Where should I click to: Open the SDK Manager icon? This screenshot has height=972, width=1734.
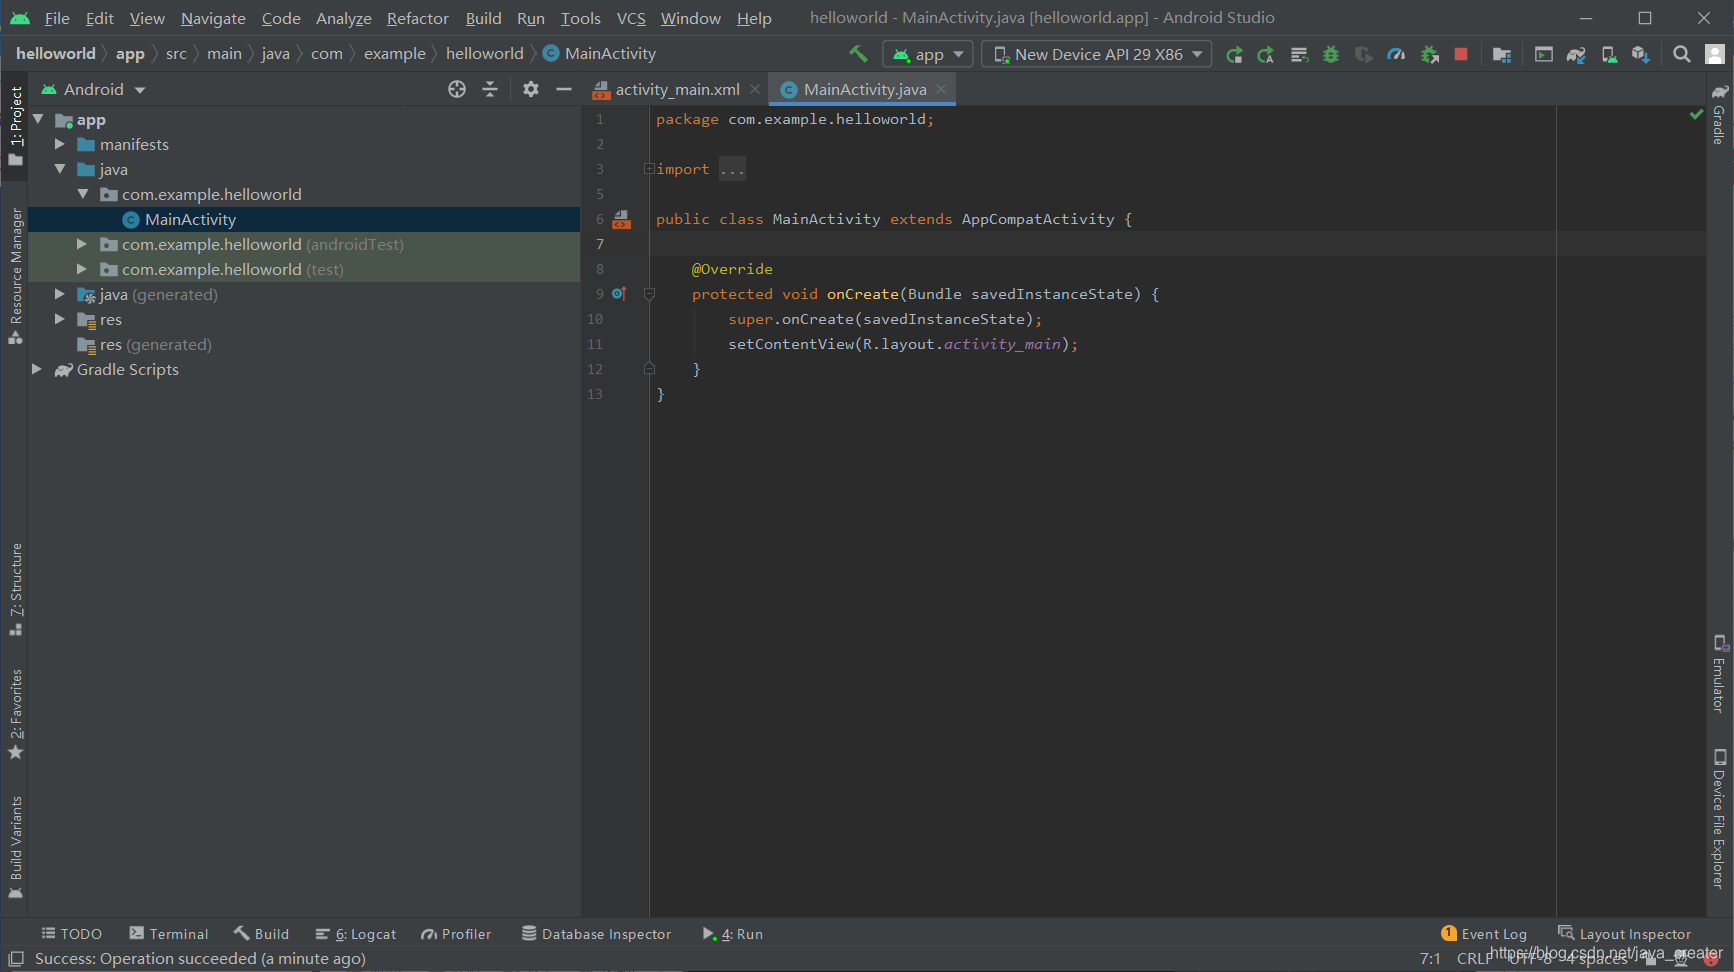pyautogui.click(x=1641, y=55)
